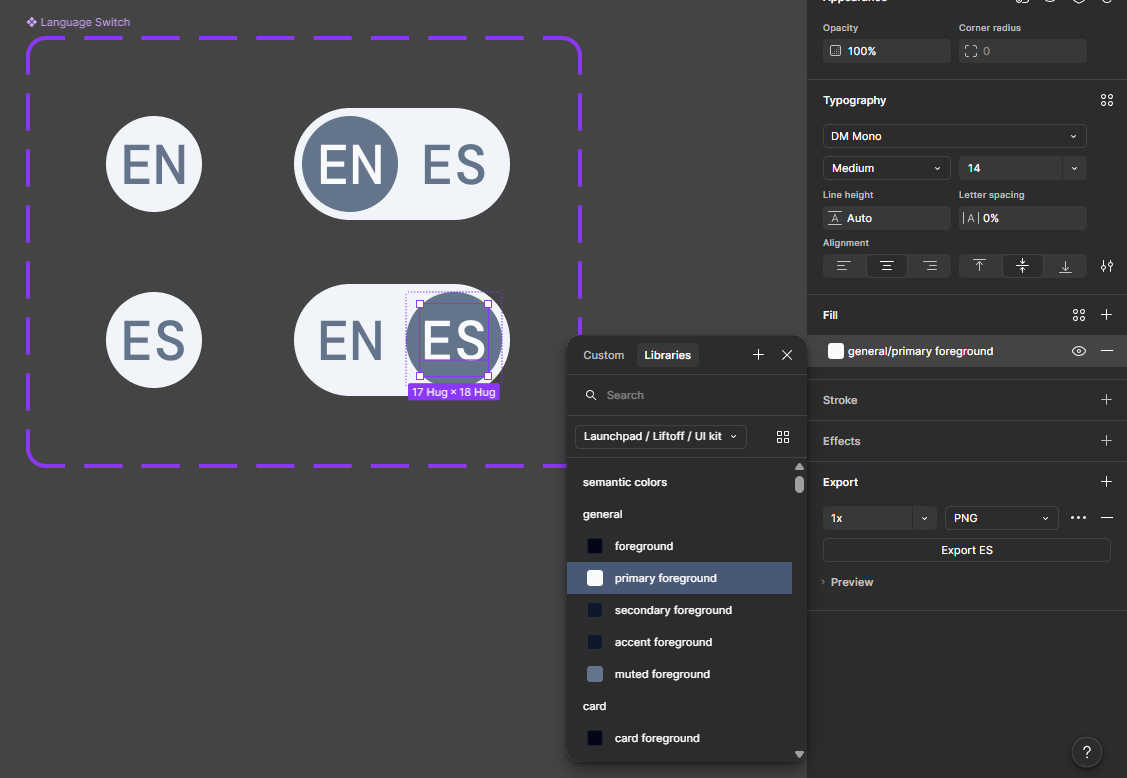Click plus icon in color picker header
Screen dimensions: 1127x778
[758, 355]
